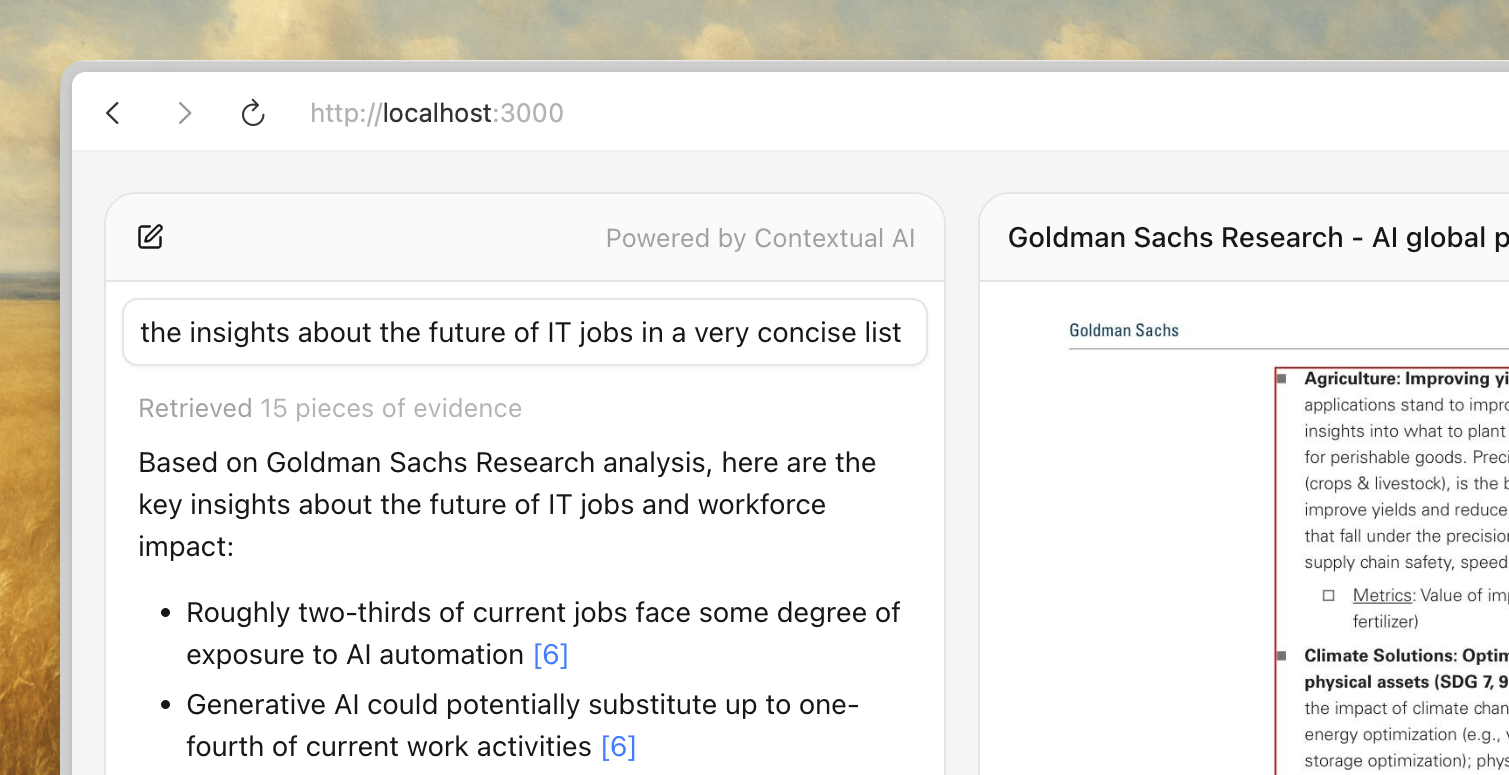Click the Goldman Sachs logo in the document
This screenshot has width=1509, height=775.
point(1123,330)
